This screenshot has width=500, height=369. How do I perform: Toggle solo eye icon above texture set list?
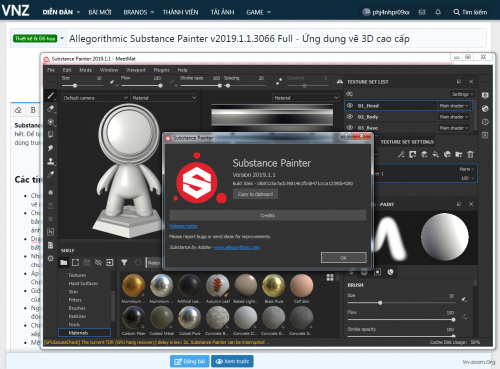pos(350,94)
